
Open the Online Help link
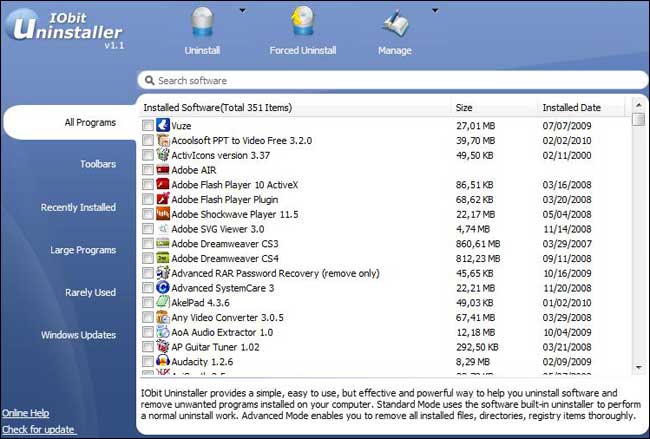point(27,413)
